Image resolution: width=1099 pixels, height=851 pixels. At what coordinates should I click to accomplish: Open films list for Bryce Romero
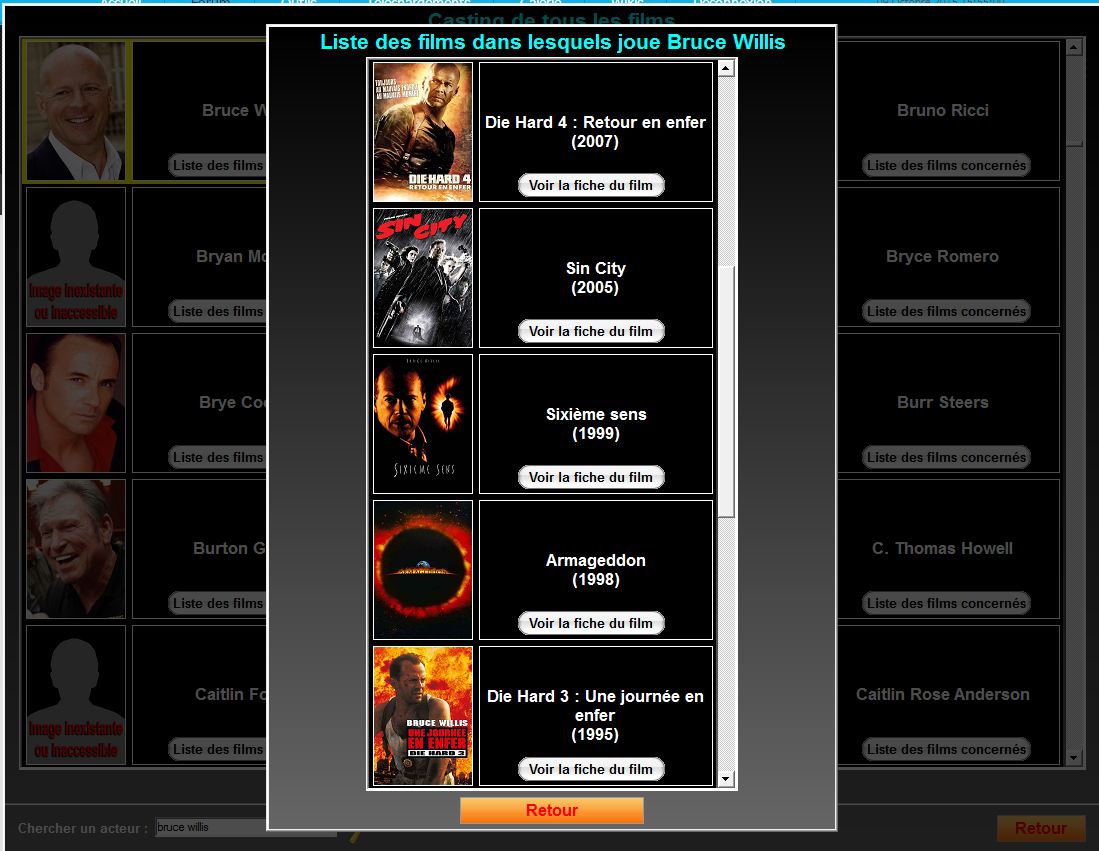tap(946, 311)
